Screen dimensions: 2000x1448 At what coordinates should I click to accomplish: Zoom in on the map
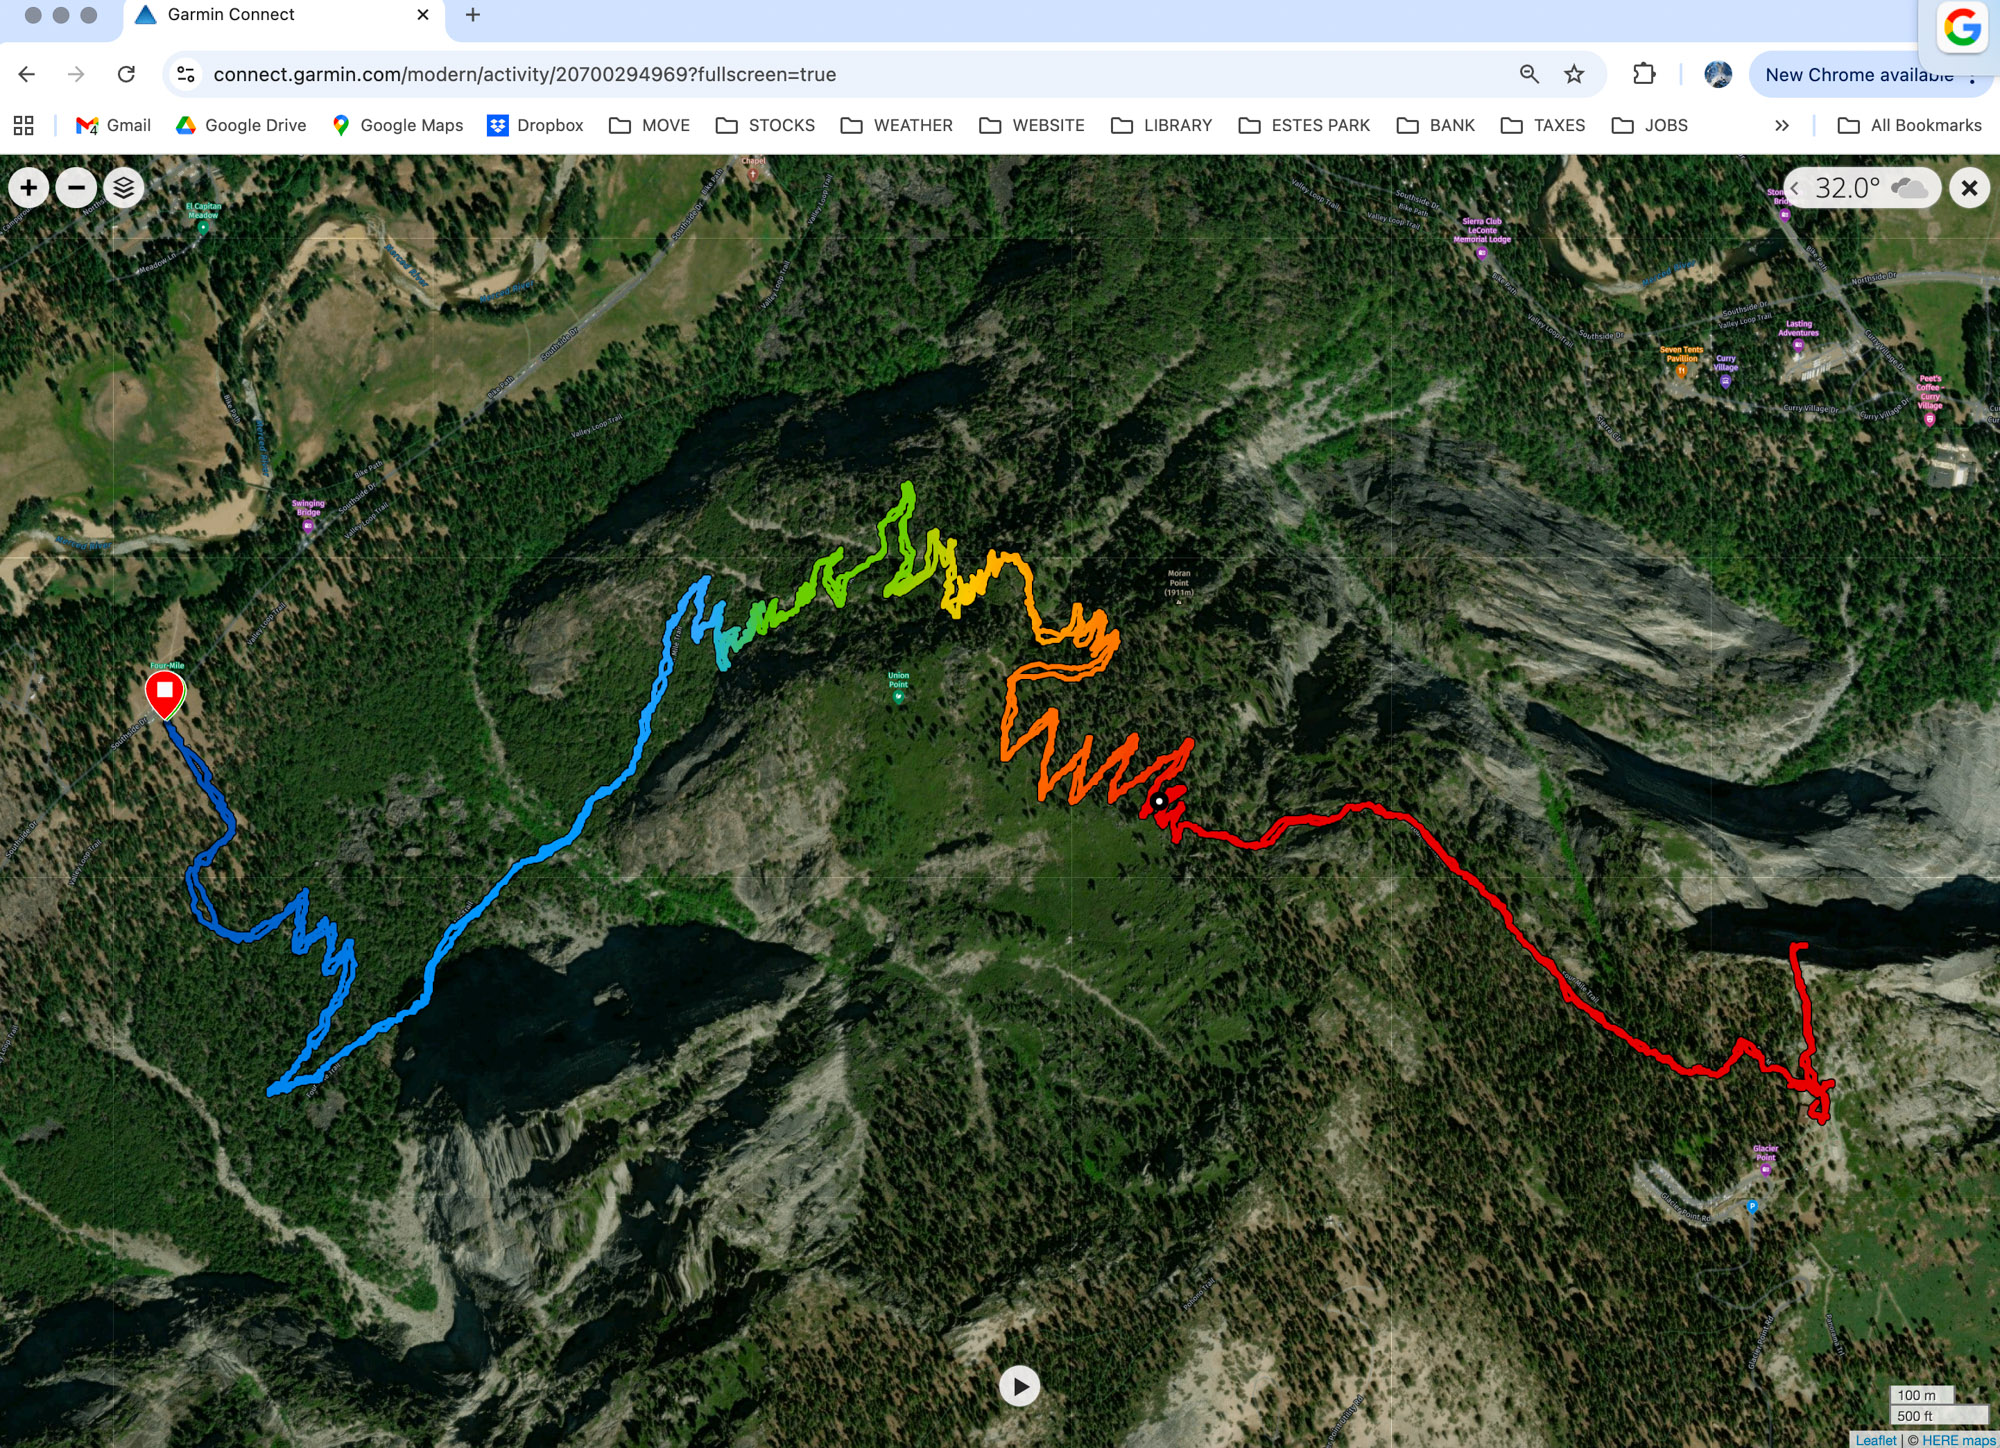click(28, 188)
